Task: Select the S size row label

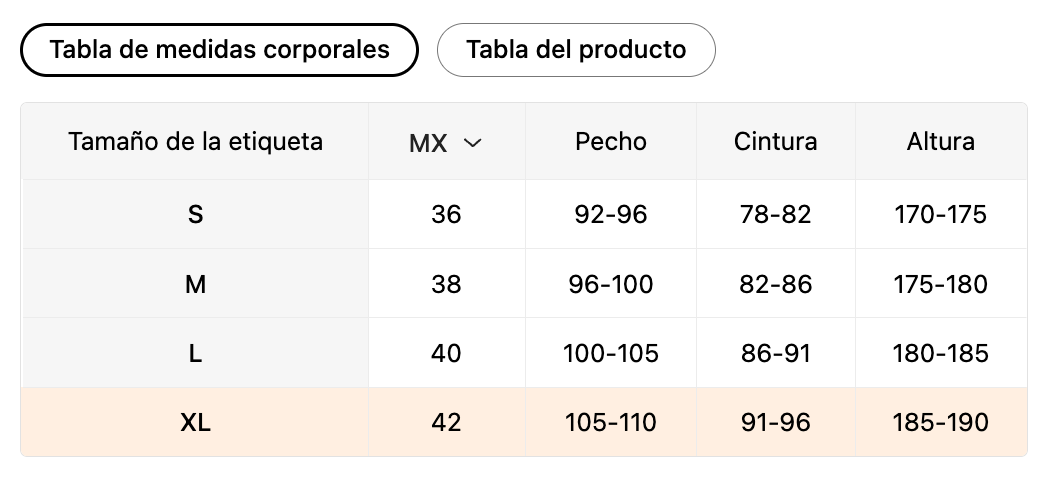Action: click(x=196, y=214)
